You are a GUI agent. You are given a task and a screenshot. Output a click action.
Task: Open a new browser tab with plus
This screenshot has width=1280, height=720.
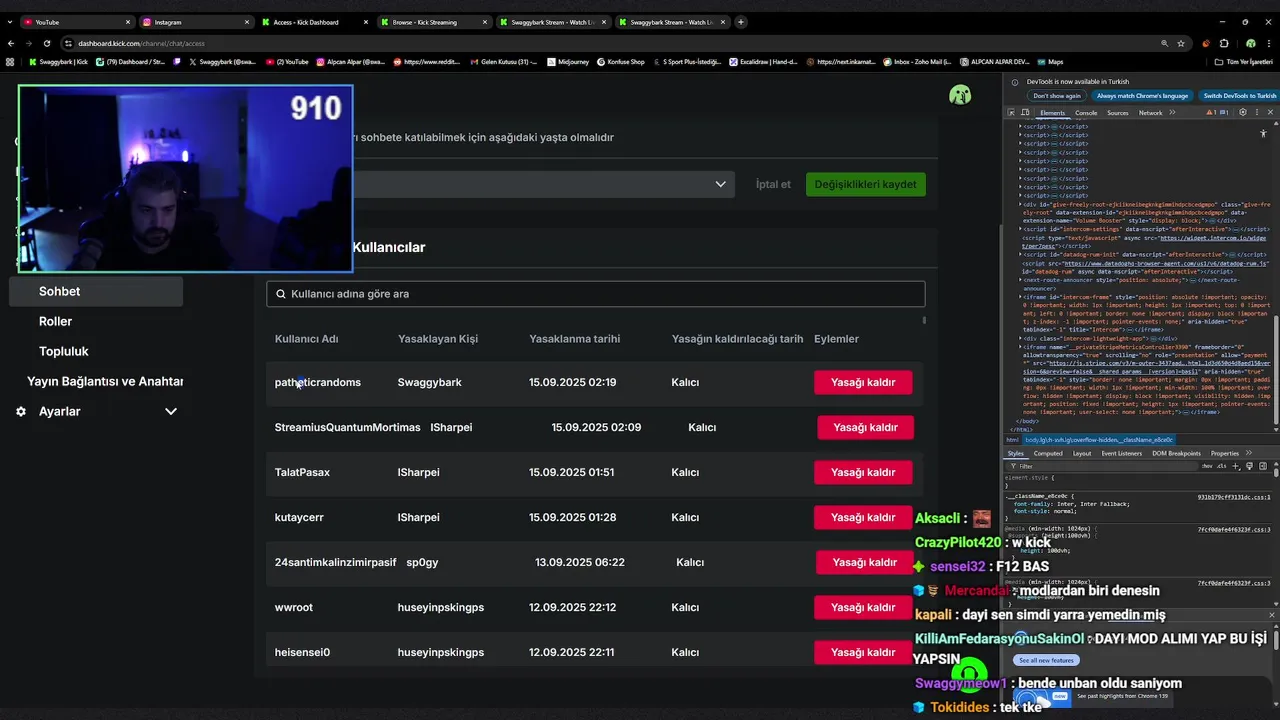coord(741,21)
